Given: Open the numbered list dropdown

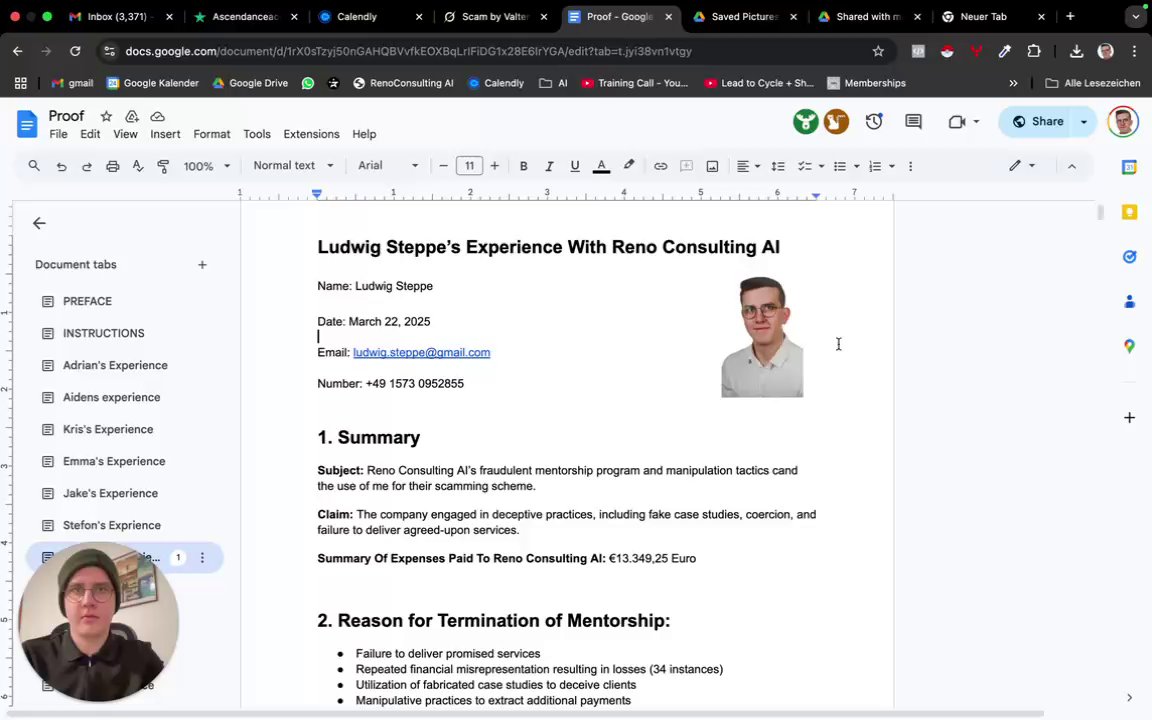Looking at the screenshot, I should [x=882, y=166].
